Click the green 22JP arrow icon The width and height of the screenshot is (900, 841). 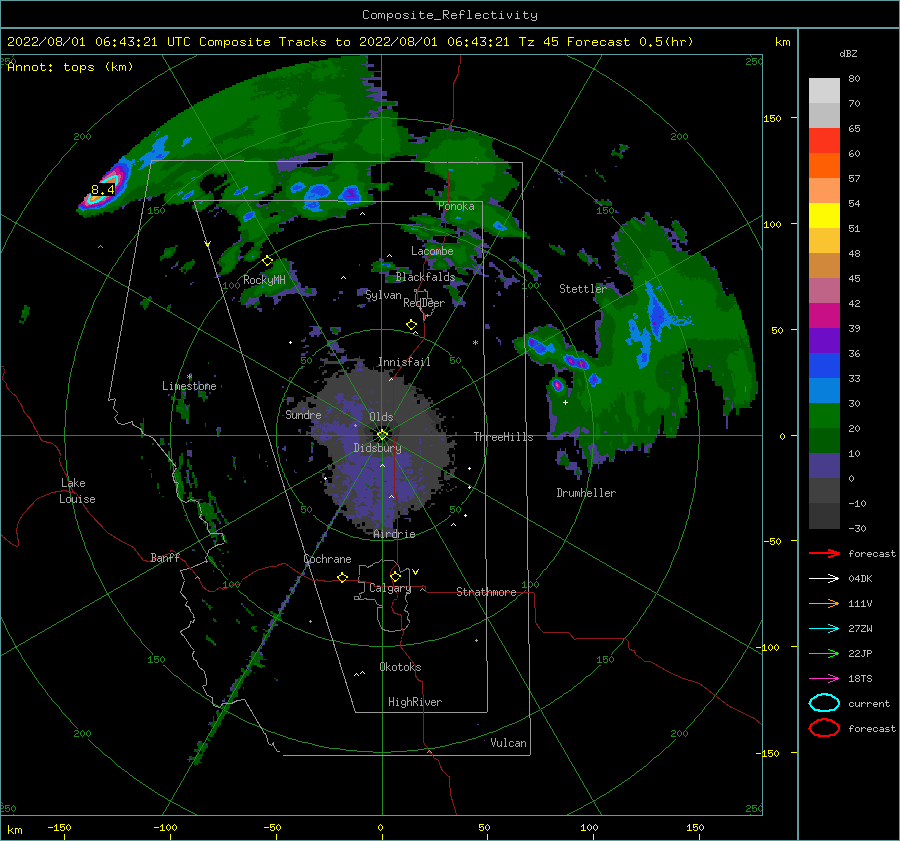pos(824,653)
